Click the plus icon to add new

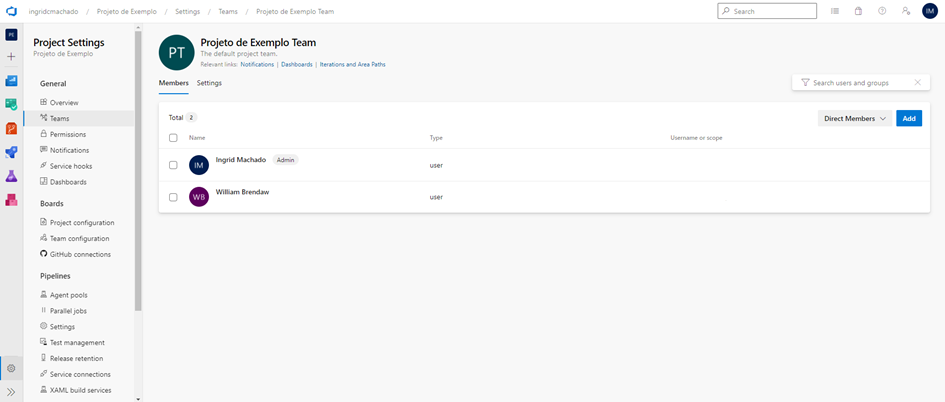[11, 57]
